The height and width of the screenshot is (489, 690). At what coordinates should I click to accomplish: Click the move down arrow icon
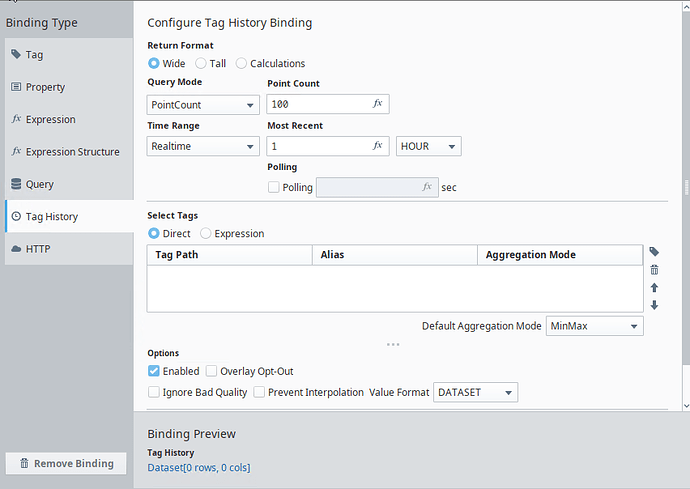pyautogui.click(x=654, y=305)
